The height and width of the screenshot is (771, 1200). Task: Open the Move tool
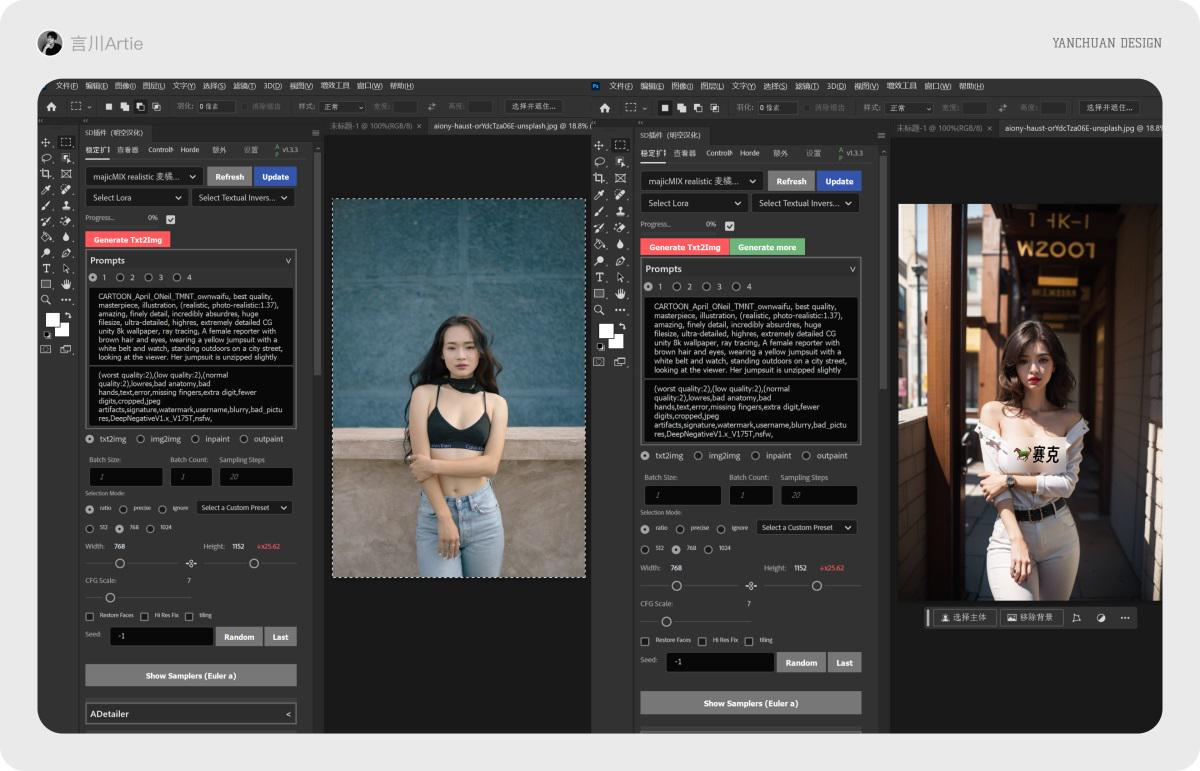pos(44,143)
